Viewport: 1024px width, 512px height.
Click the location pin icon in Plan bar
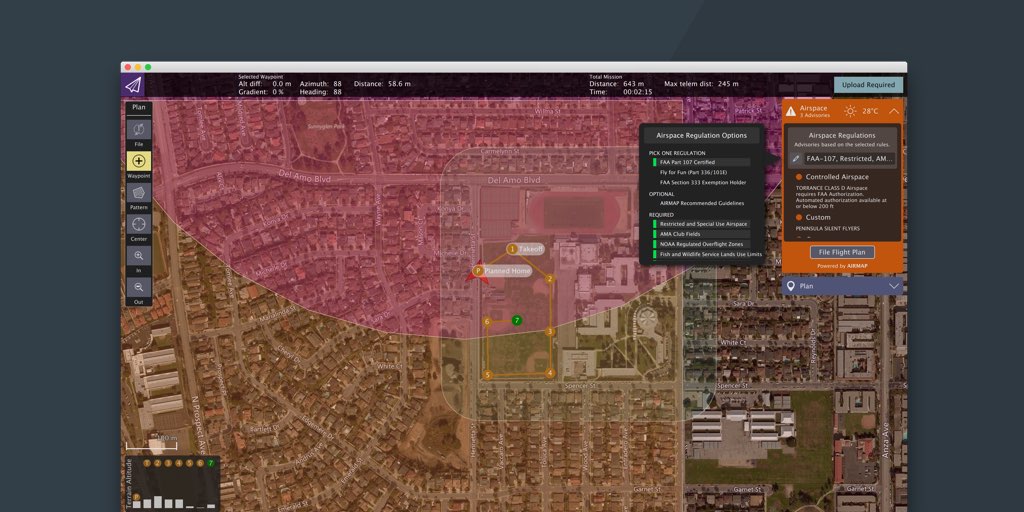click(790, 286)
